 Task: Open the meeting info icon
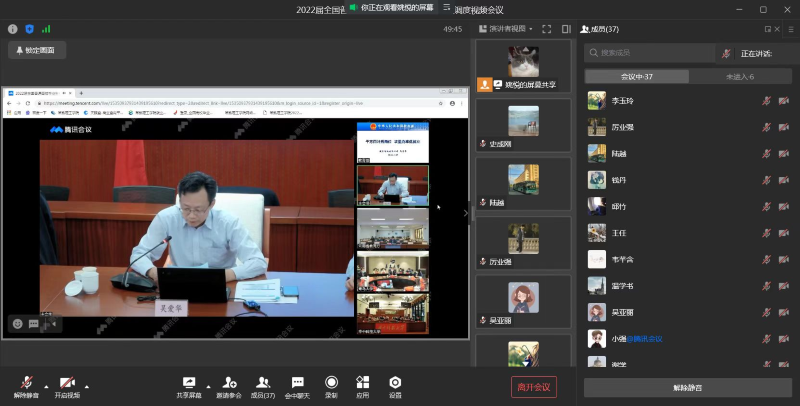[x=13, y=29]
